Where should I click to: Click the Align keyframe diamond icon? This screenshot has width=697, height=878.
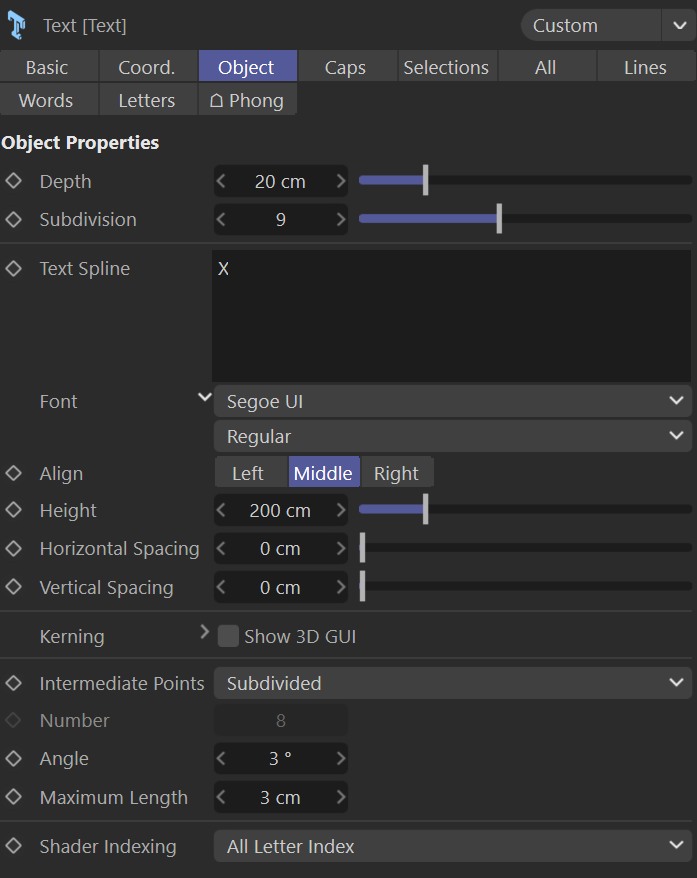[x=14, y=473]
